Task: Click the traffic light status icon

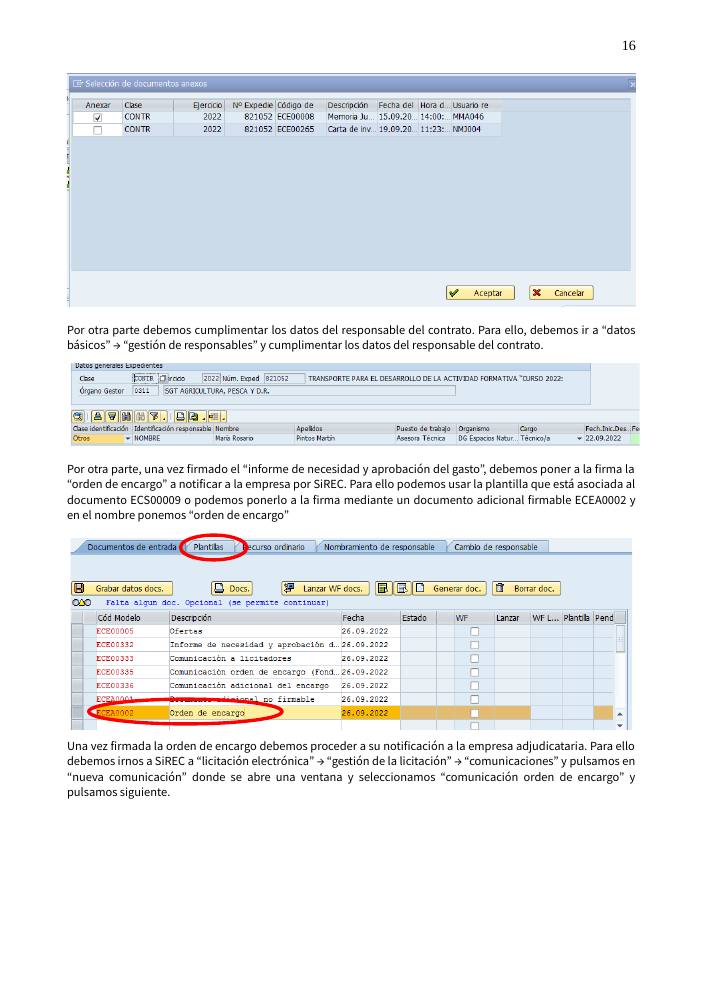Action: click(x=82, y=603)
